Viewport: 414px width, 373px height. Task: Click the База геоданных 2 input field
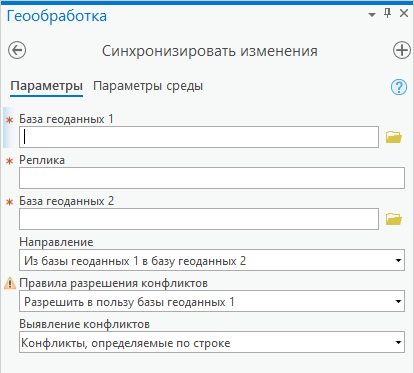(x=199, y=219)
